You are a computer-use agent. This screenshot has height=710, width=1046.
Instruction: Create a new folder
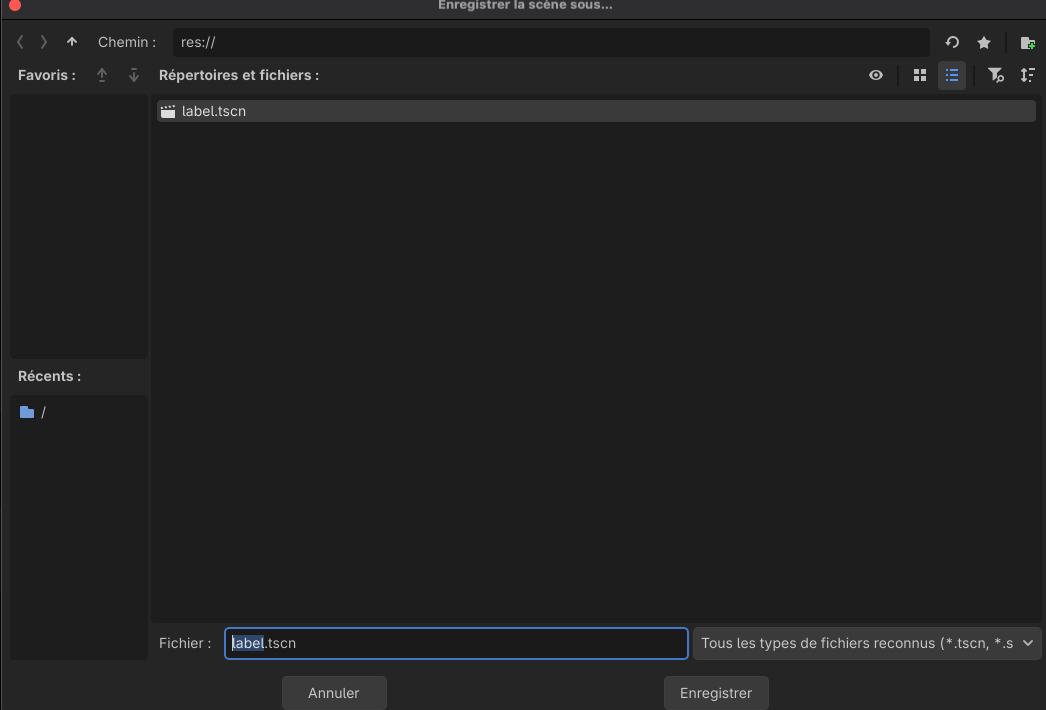1028,43
